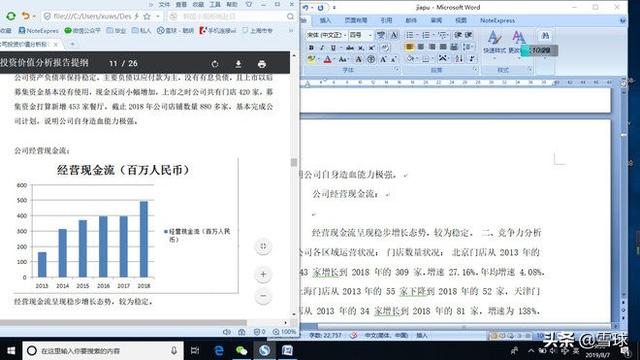
Task: Switch to the NoteExpress ribbon tab
Action: pos(497,20)
